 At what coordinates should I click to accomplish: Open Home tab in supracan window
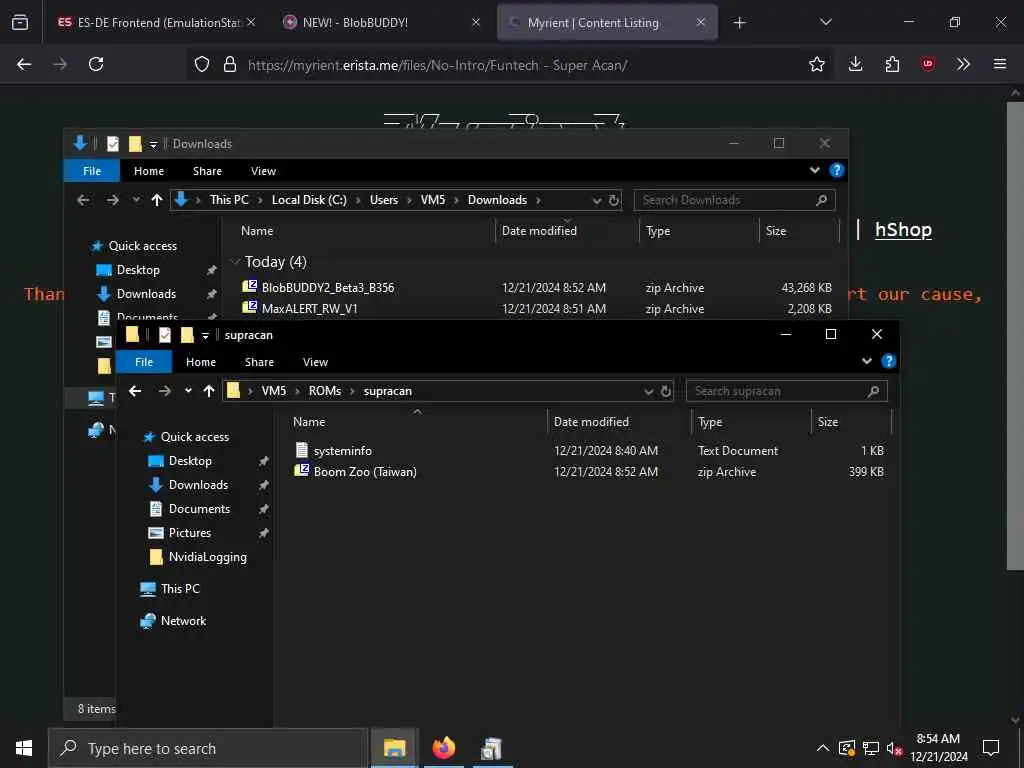point(200,362)
